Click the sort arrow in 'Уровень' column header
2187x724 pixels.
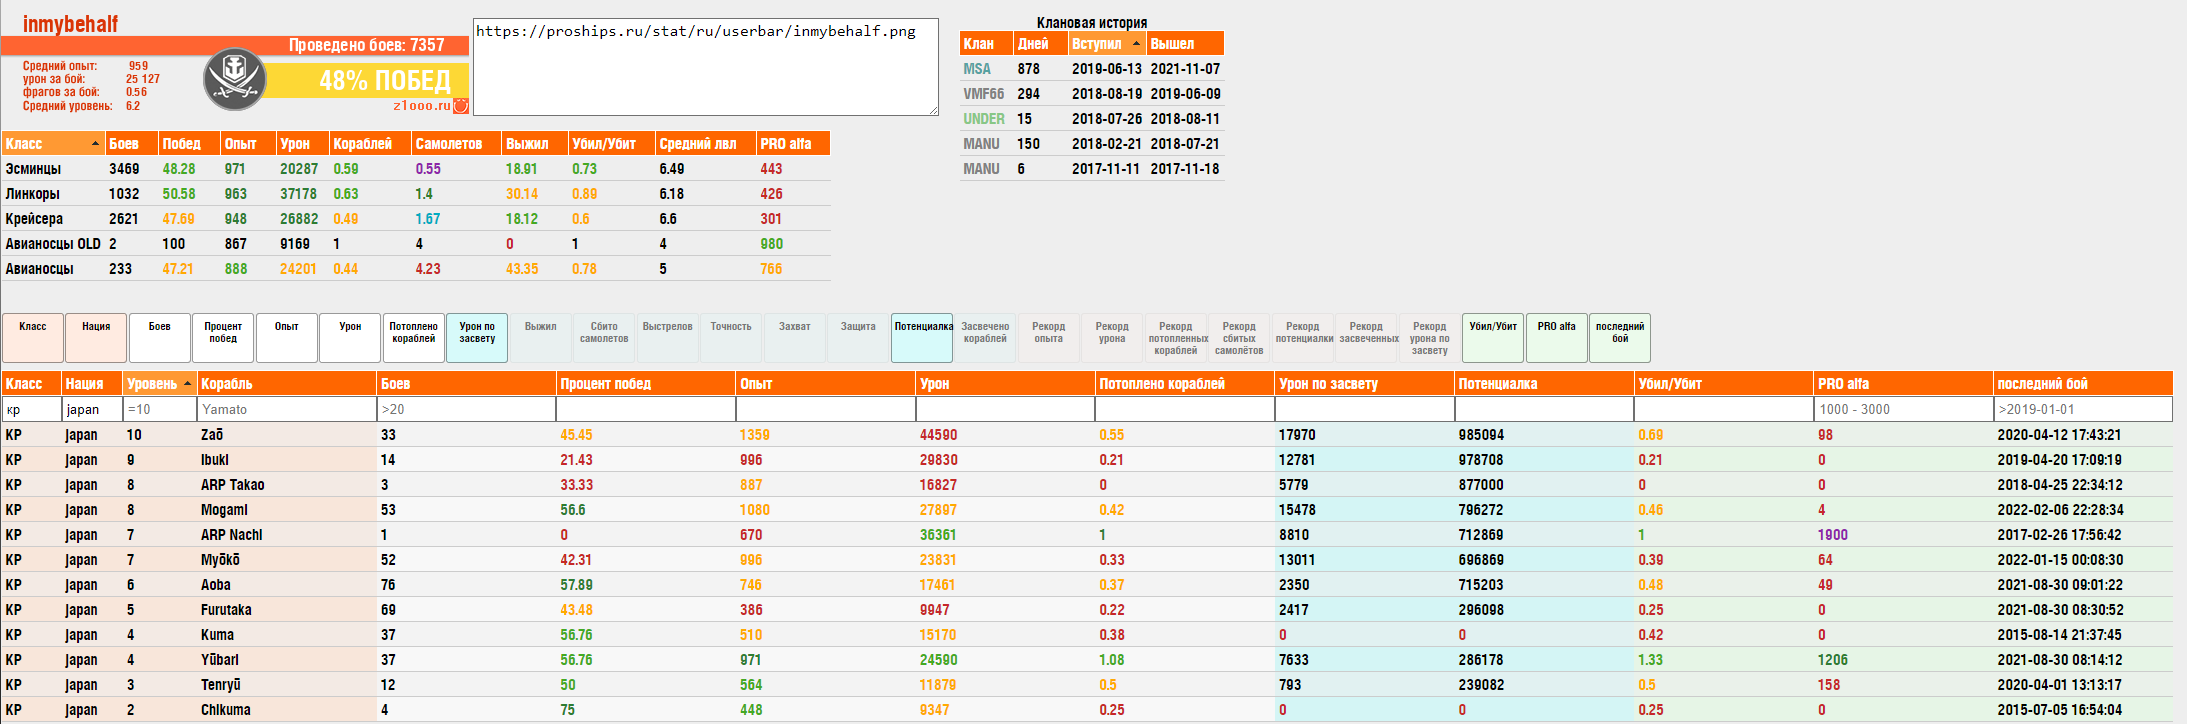[188, 384]
